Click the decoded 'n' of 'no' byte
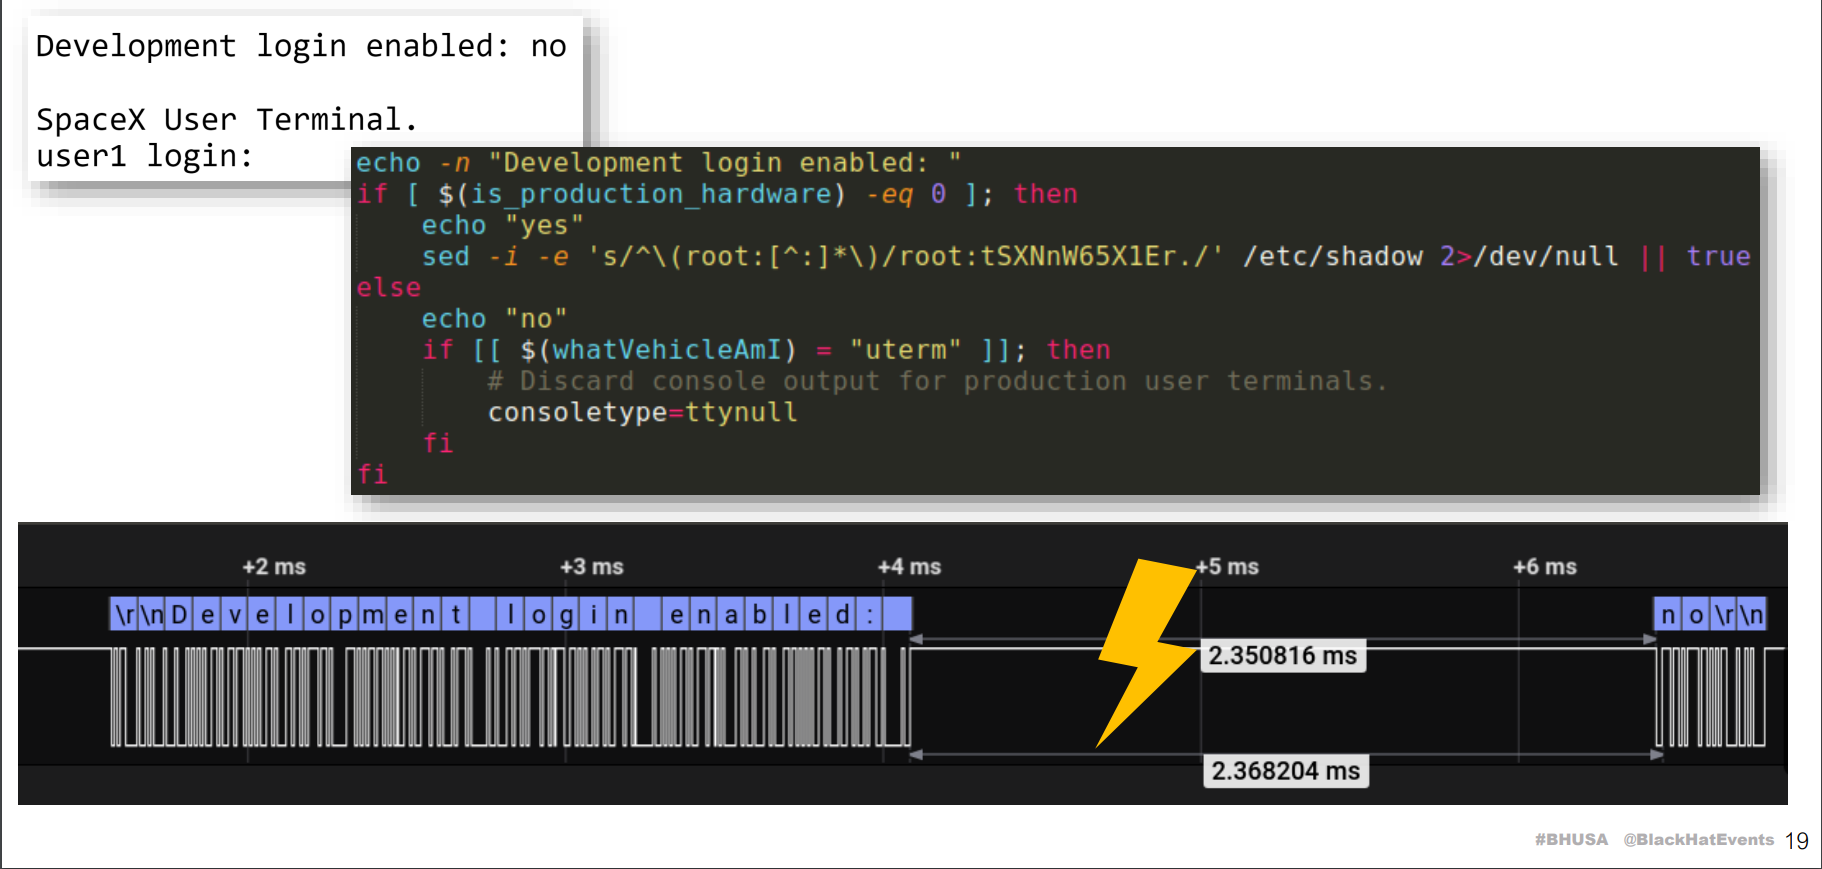The image size is (1822, 869). pos(1668,614)
